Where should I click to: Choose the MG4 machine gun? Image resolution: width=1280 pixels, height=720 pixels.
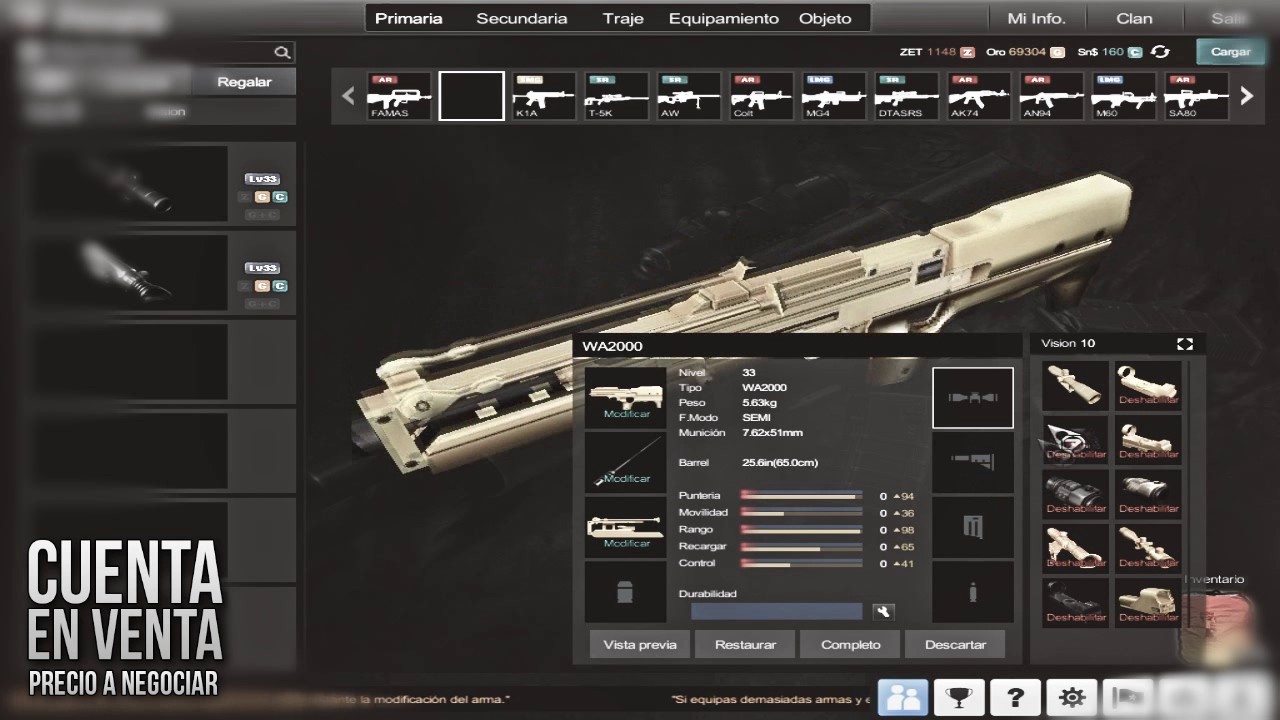point(833,96)
